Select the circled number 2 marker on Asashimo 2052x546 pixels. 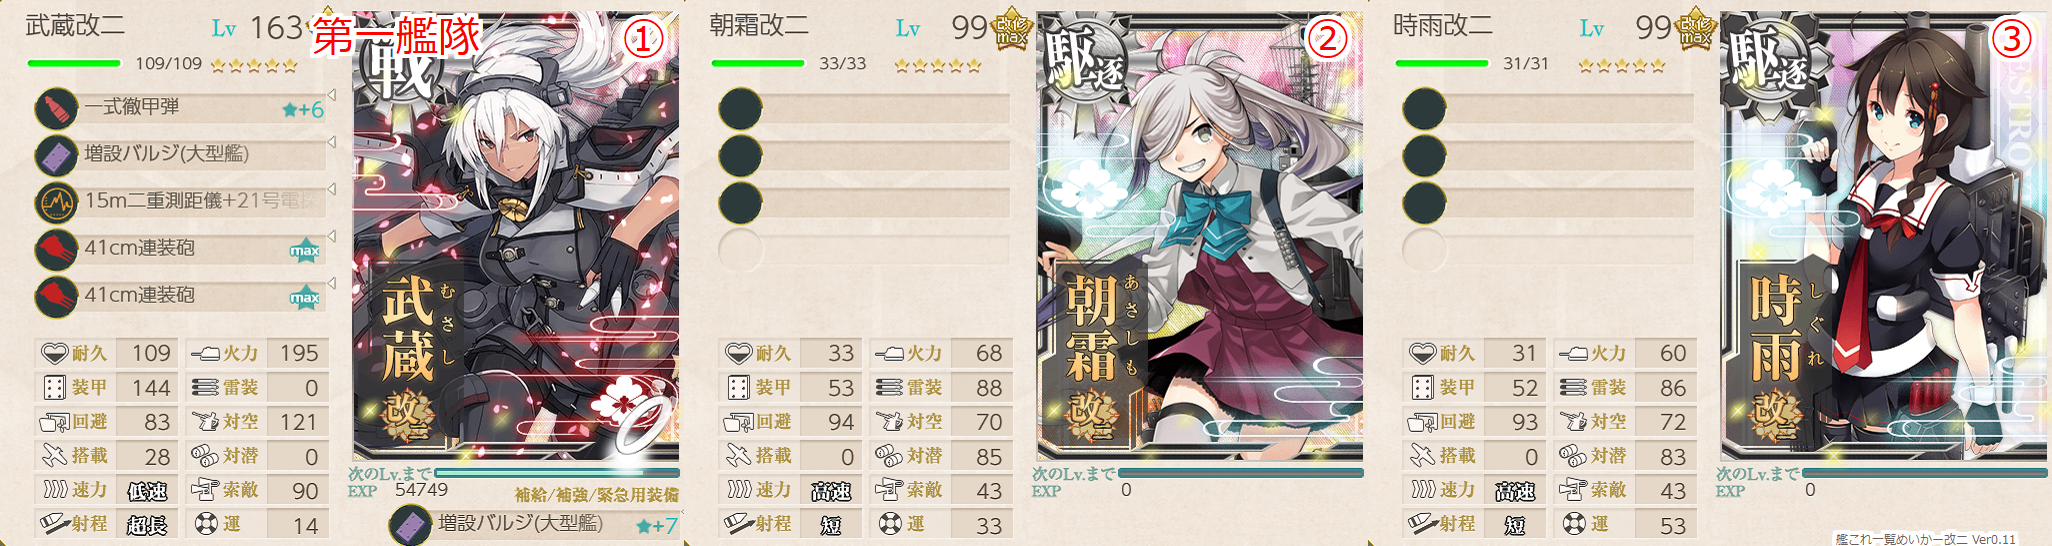1327,39
